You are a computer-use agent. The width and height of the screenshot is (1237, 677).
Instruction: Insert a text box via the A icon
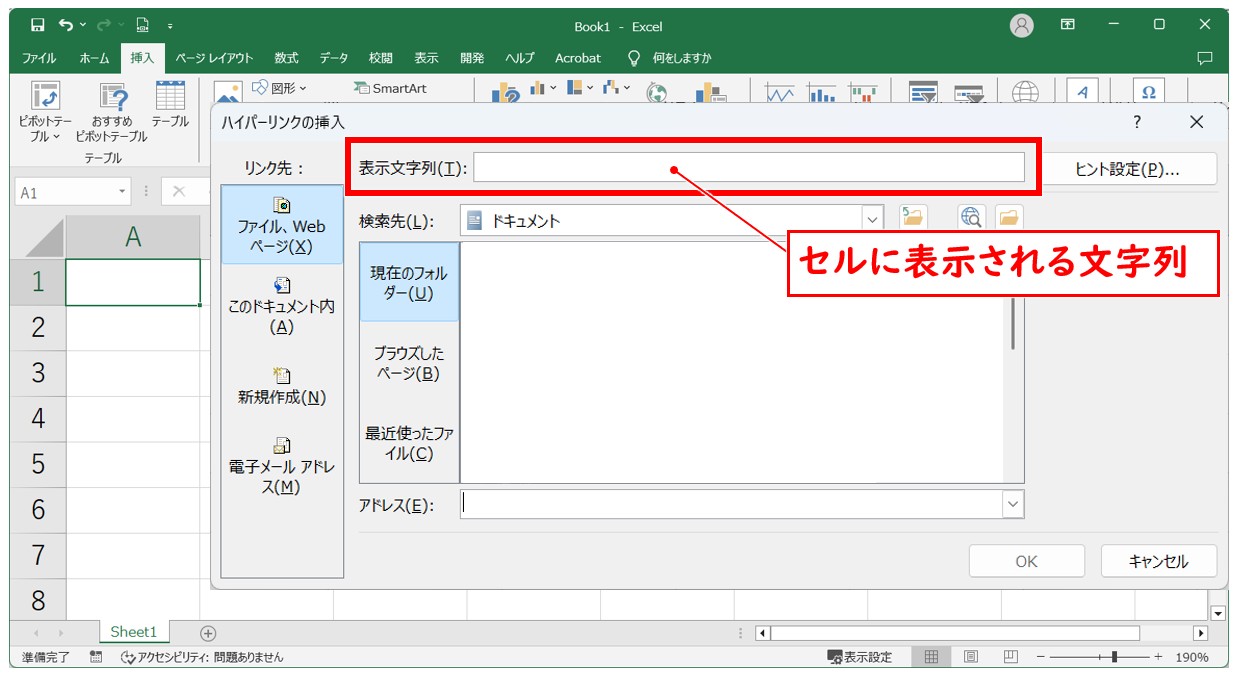point(1082,92)
